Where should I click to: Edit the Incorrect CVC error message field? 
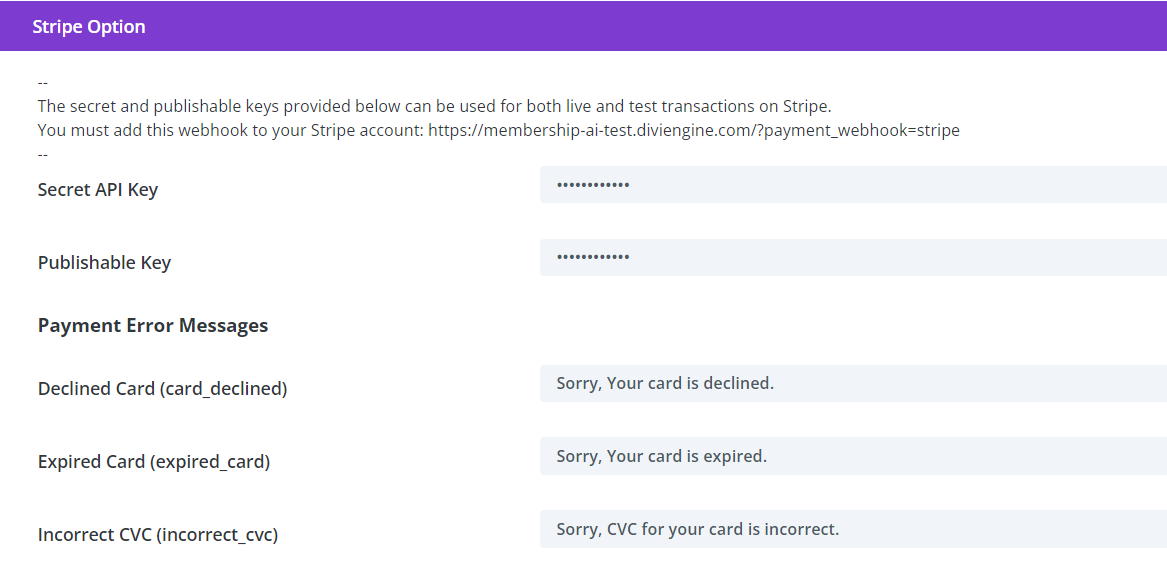pyautogui.click(x=852, y=530)
